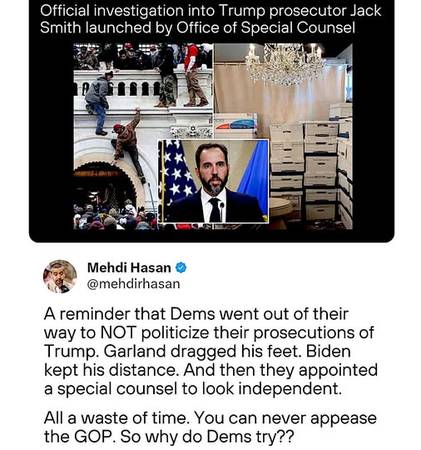Click the microphone in the inset photo
The width and height of the screenshot is (421, 450).
click(x=222, y=211)
